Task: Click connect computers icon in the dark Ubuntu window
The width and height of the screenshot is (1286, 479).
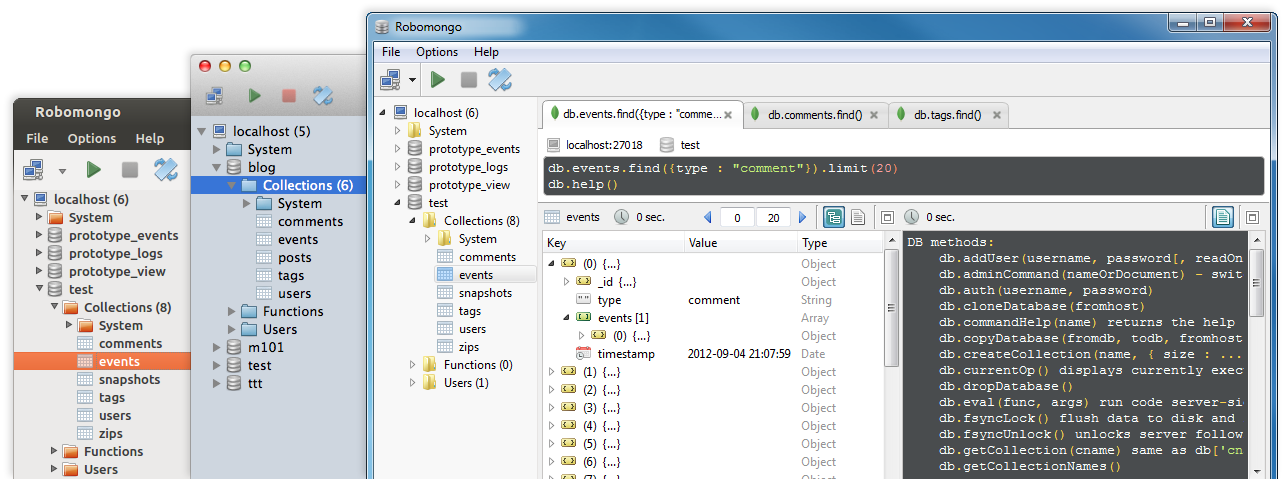Action: pyautogui.click(x=34, y=169)
